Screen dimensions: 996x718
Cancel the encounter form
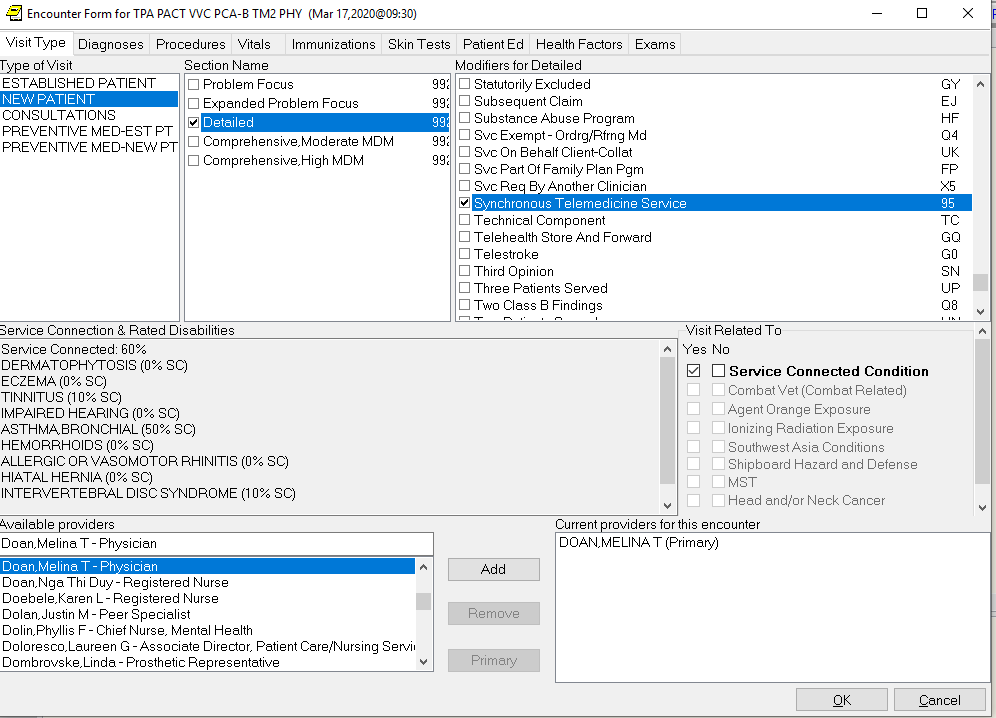point(939,700)
